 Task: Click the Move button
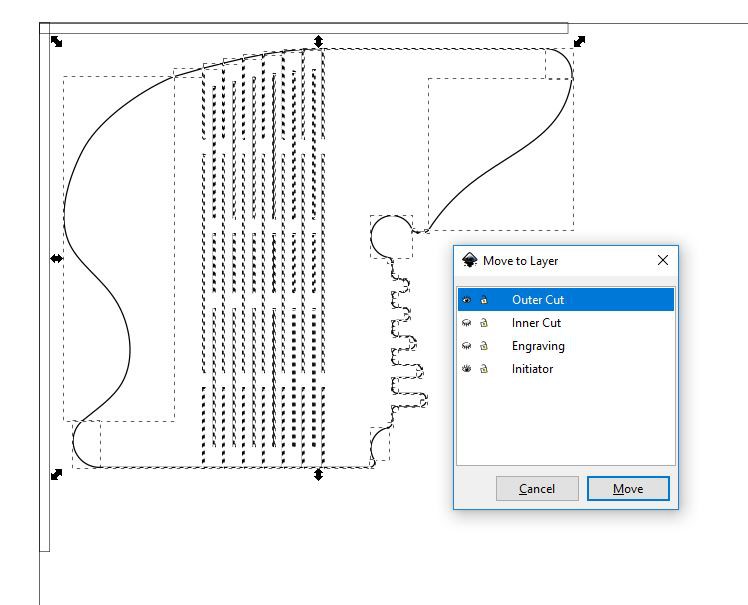pyautogui.click(x=628, y=489)
